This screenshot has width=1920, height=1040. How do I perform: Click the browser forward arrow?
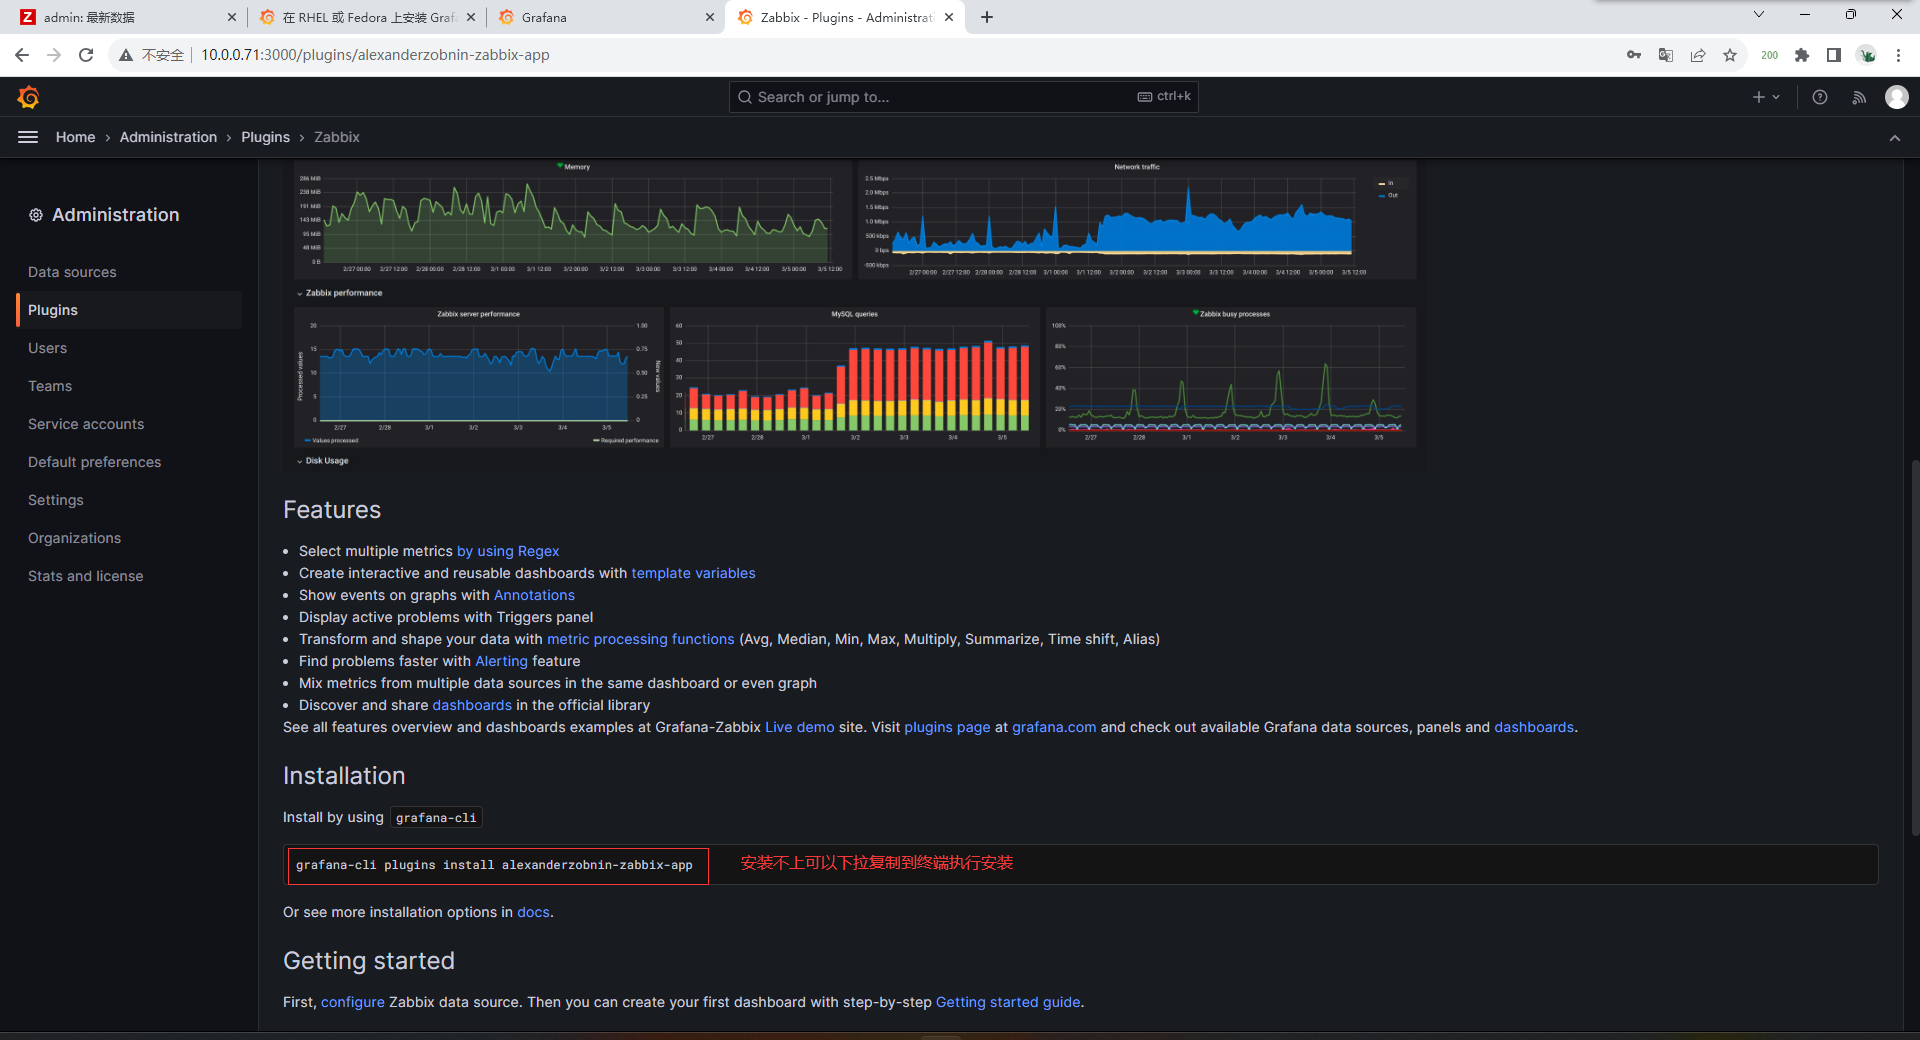point(54,55)
